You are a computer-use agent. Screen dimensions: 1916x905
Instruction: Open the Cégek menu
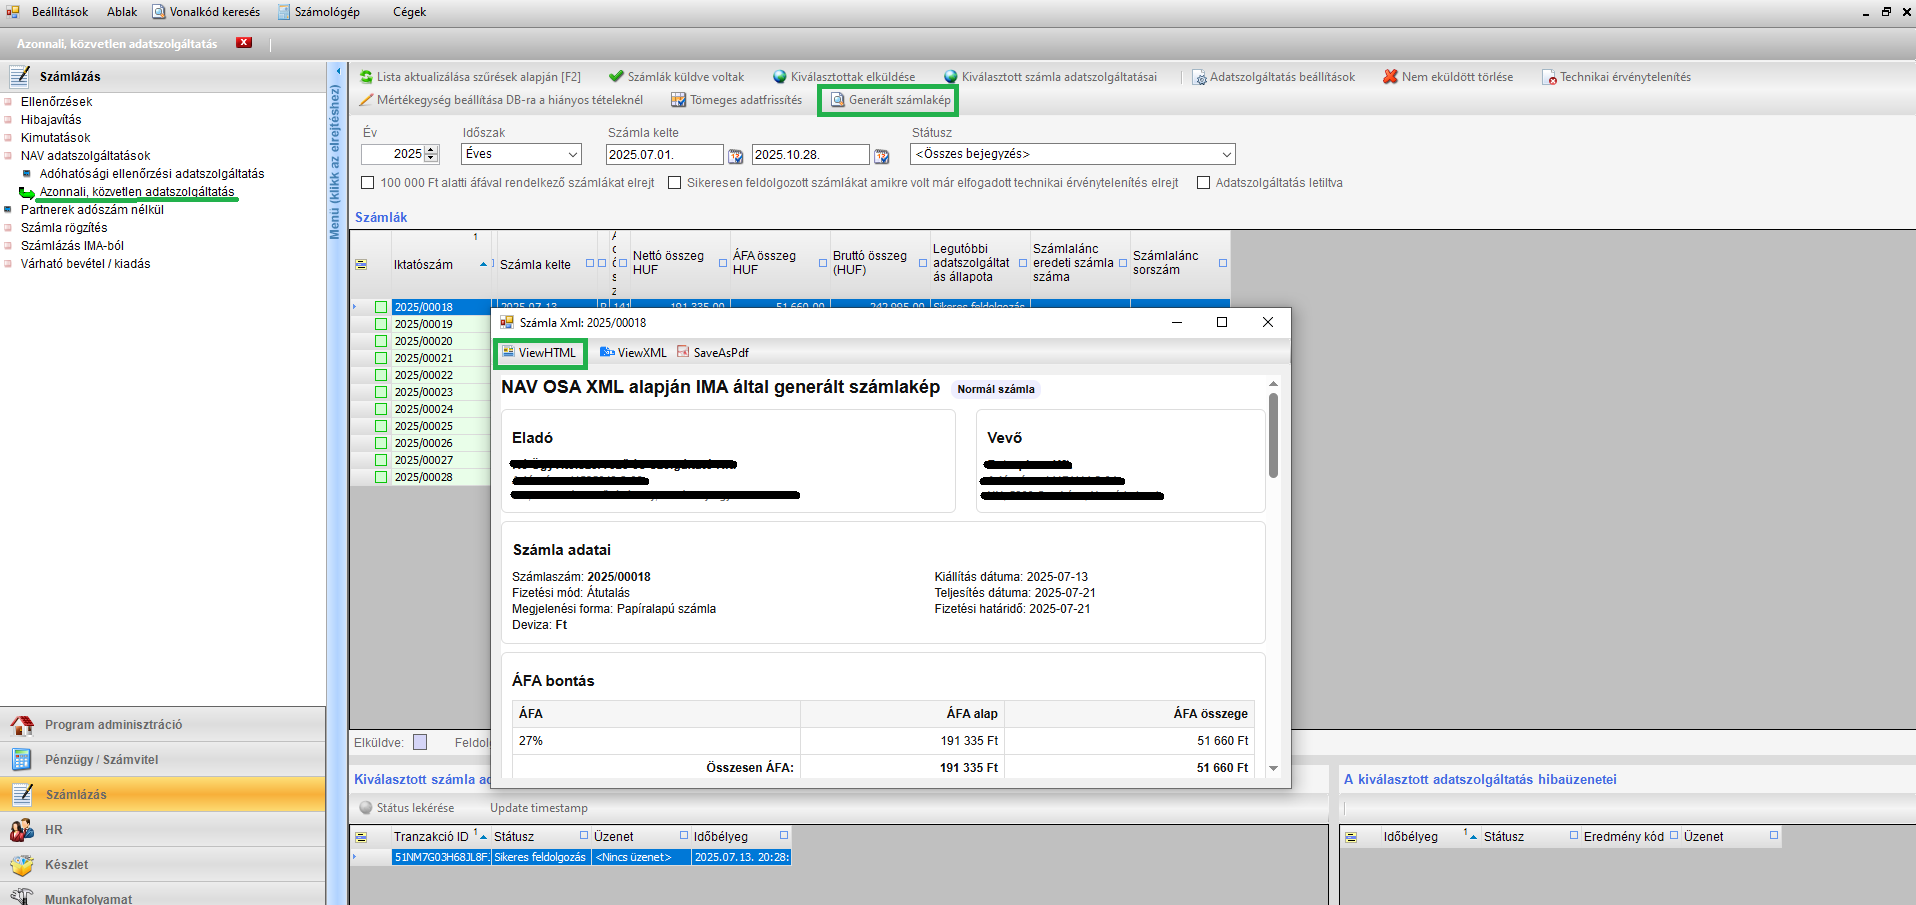409,12
